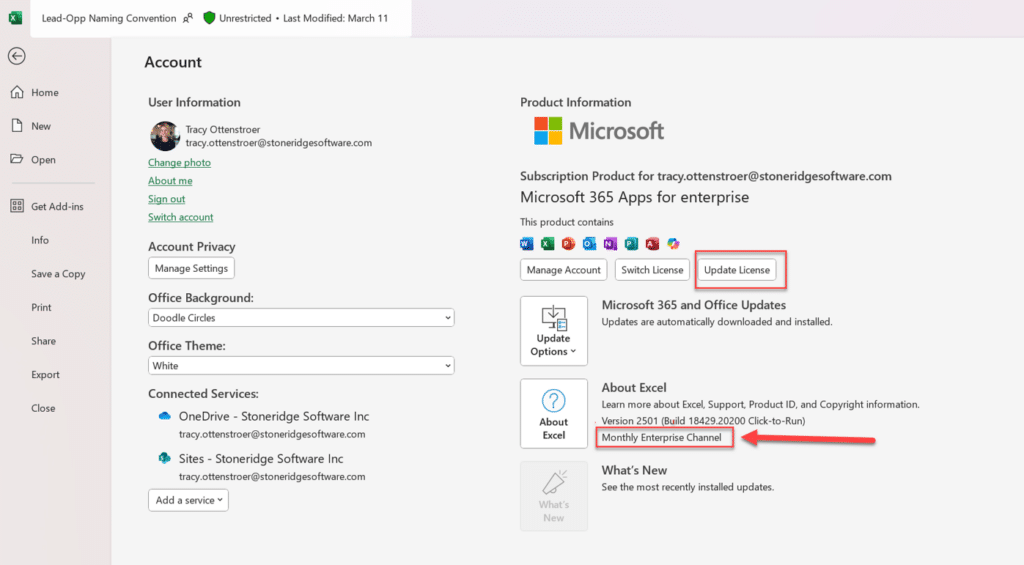The width and height of the screenshot is (1024, 565).
Task: Click the Word icon under product contains
Action: pyautogui.click(x=527, y=243)
